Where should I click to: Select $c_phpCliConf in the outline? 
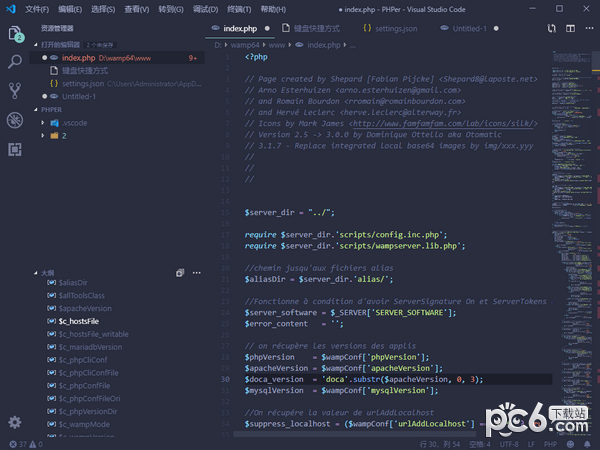(83, 360)
